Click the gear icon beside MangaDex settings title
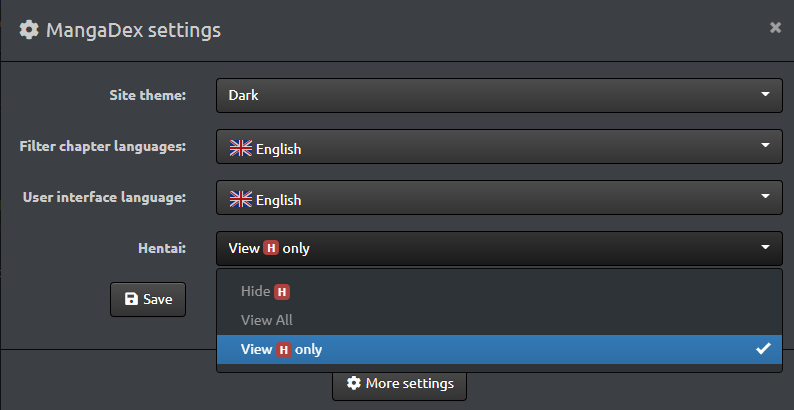 click(29, 30)
